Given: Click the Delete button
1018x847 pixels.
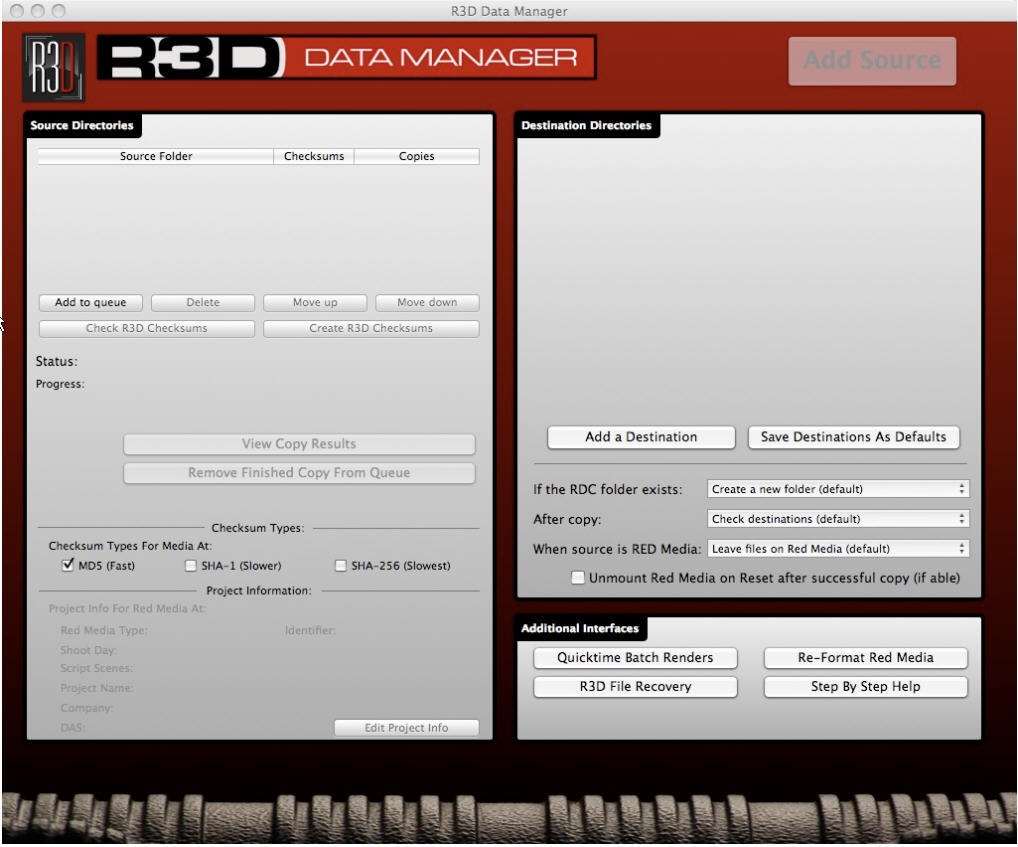Looking at the screenshot, I should (x=203, y=302).
